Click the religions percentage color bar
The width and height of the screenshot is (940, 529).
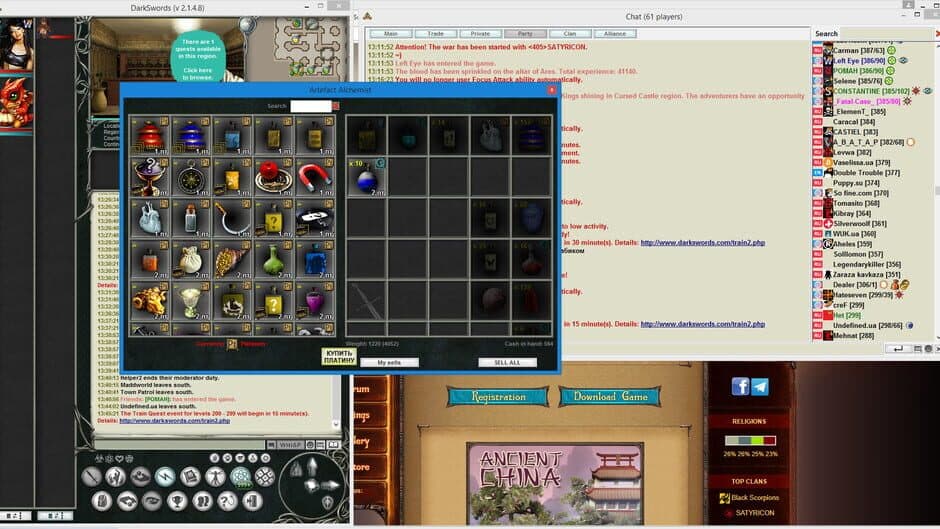tap(751, 441)
